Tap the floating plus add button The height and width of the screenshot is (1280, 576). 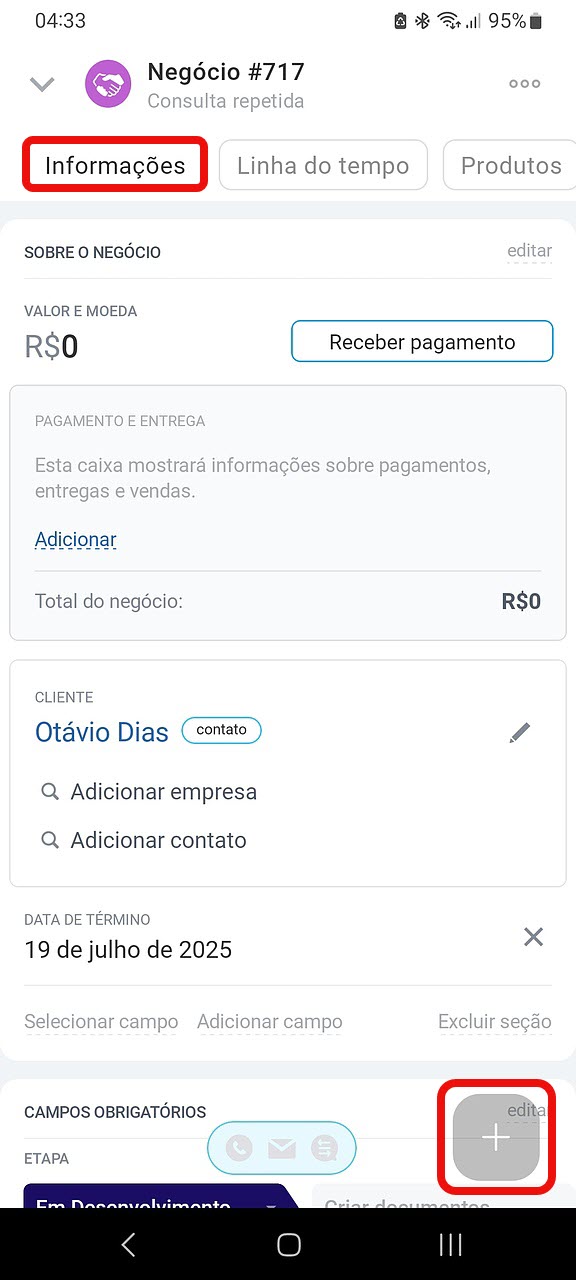496,1137
